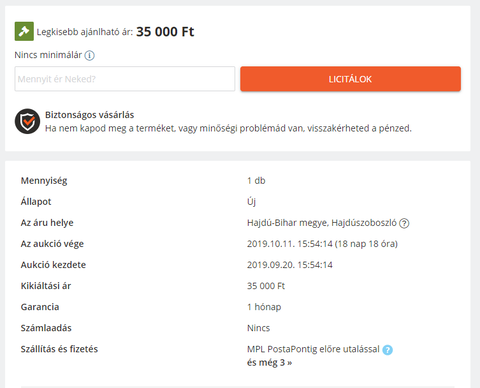Click the Mennyiség value 1 db

point(256,181)
